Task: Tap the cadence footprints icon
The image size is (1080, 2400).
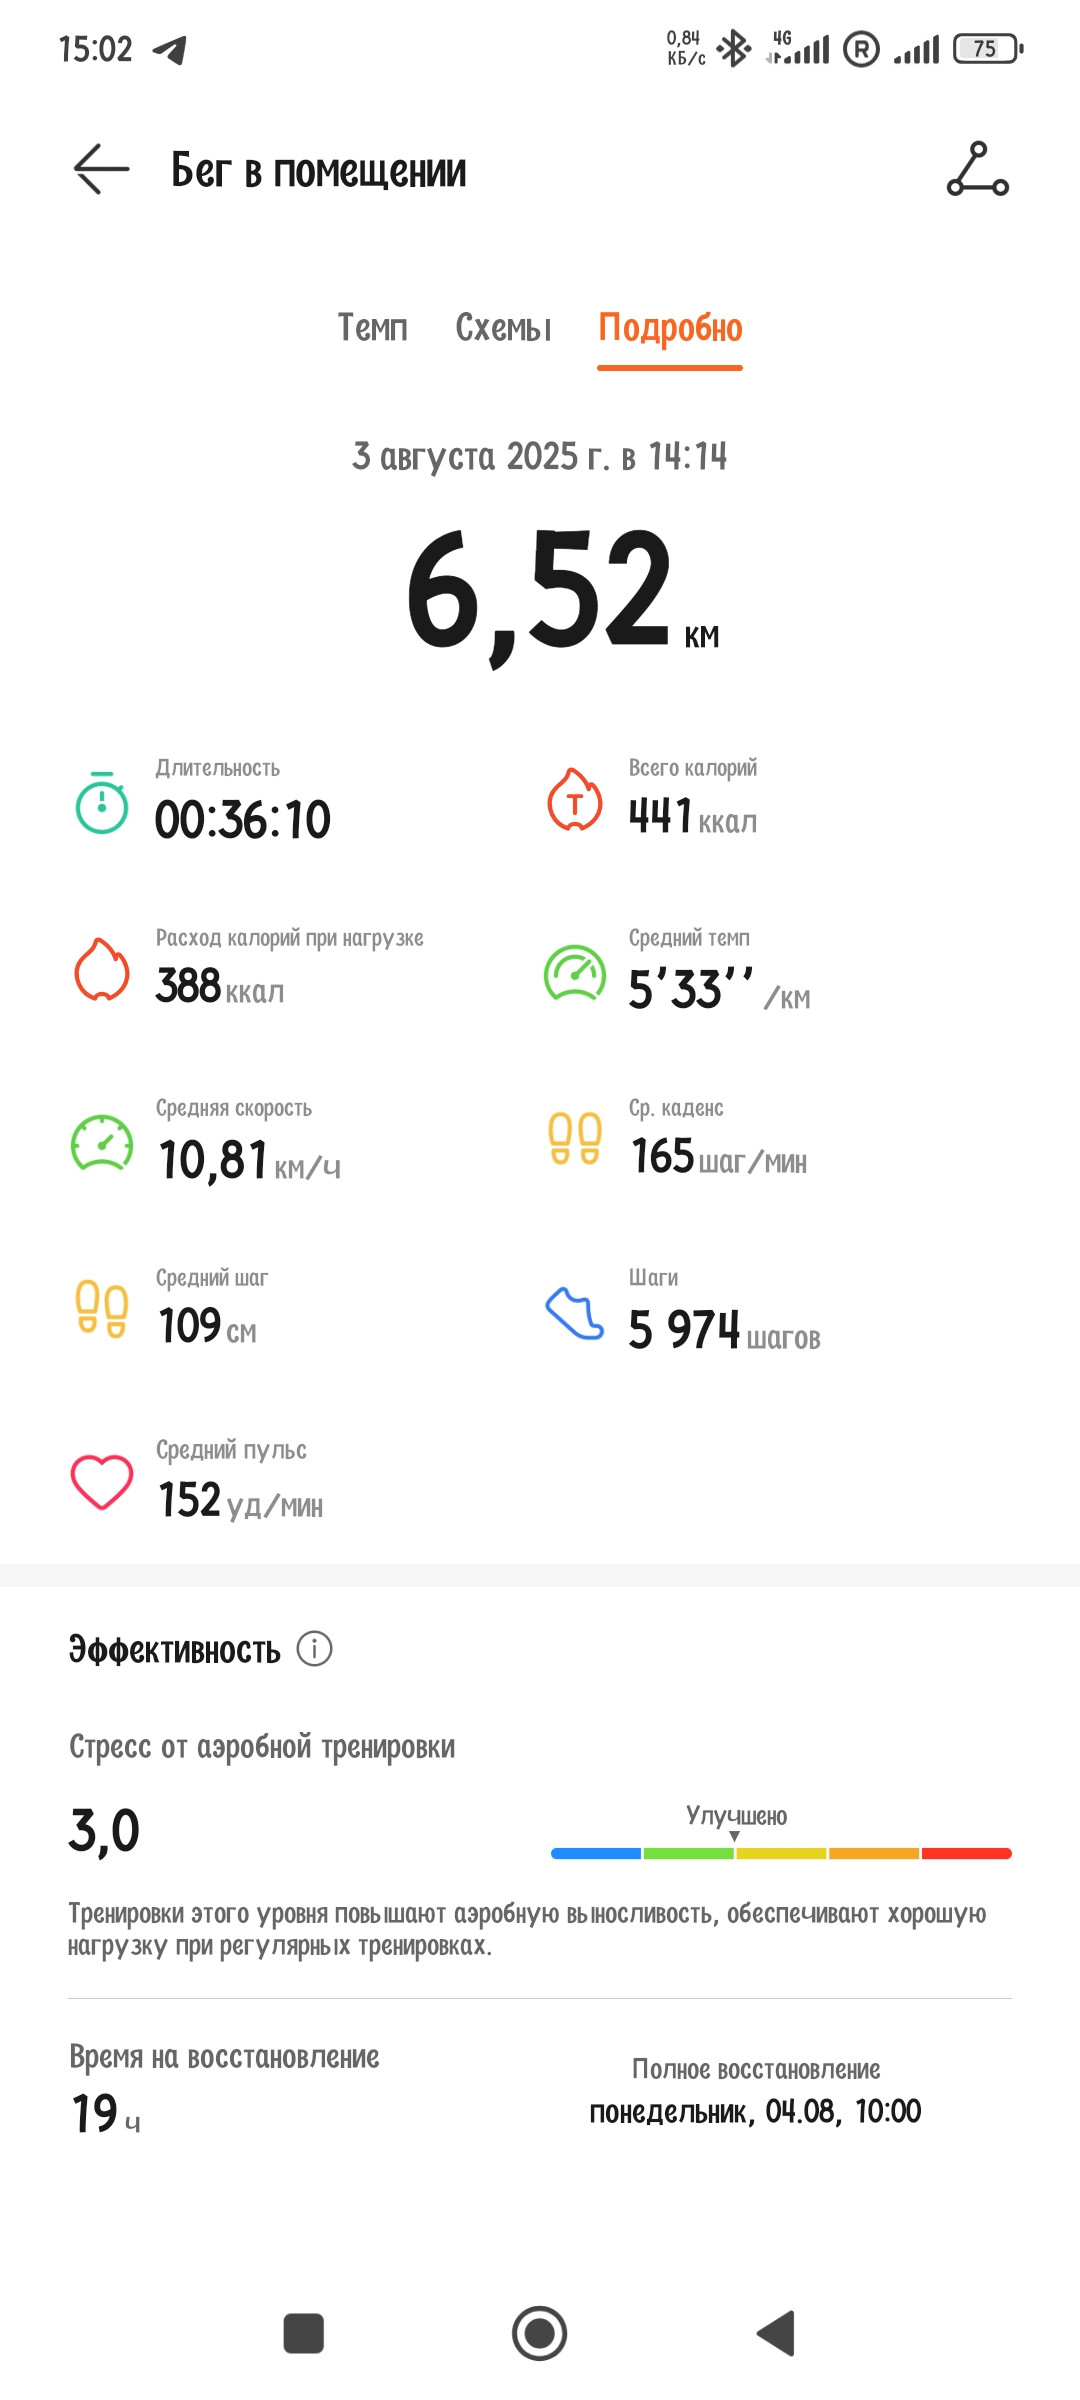Action: (x=574, y=1138)
